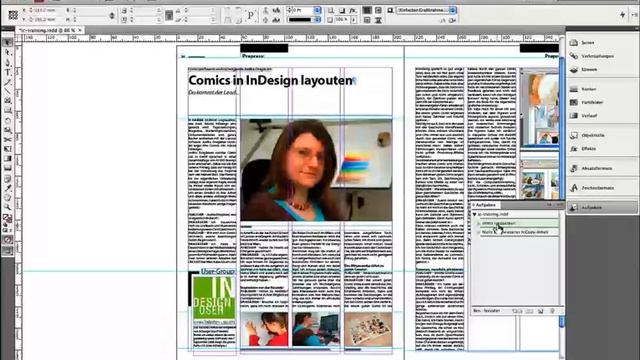Open the Kontur panel
Image resolution: width=640 pixels, height=360 pixels.
602,89
